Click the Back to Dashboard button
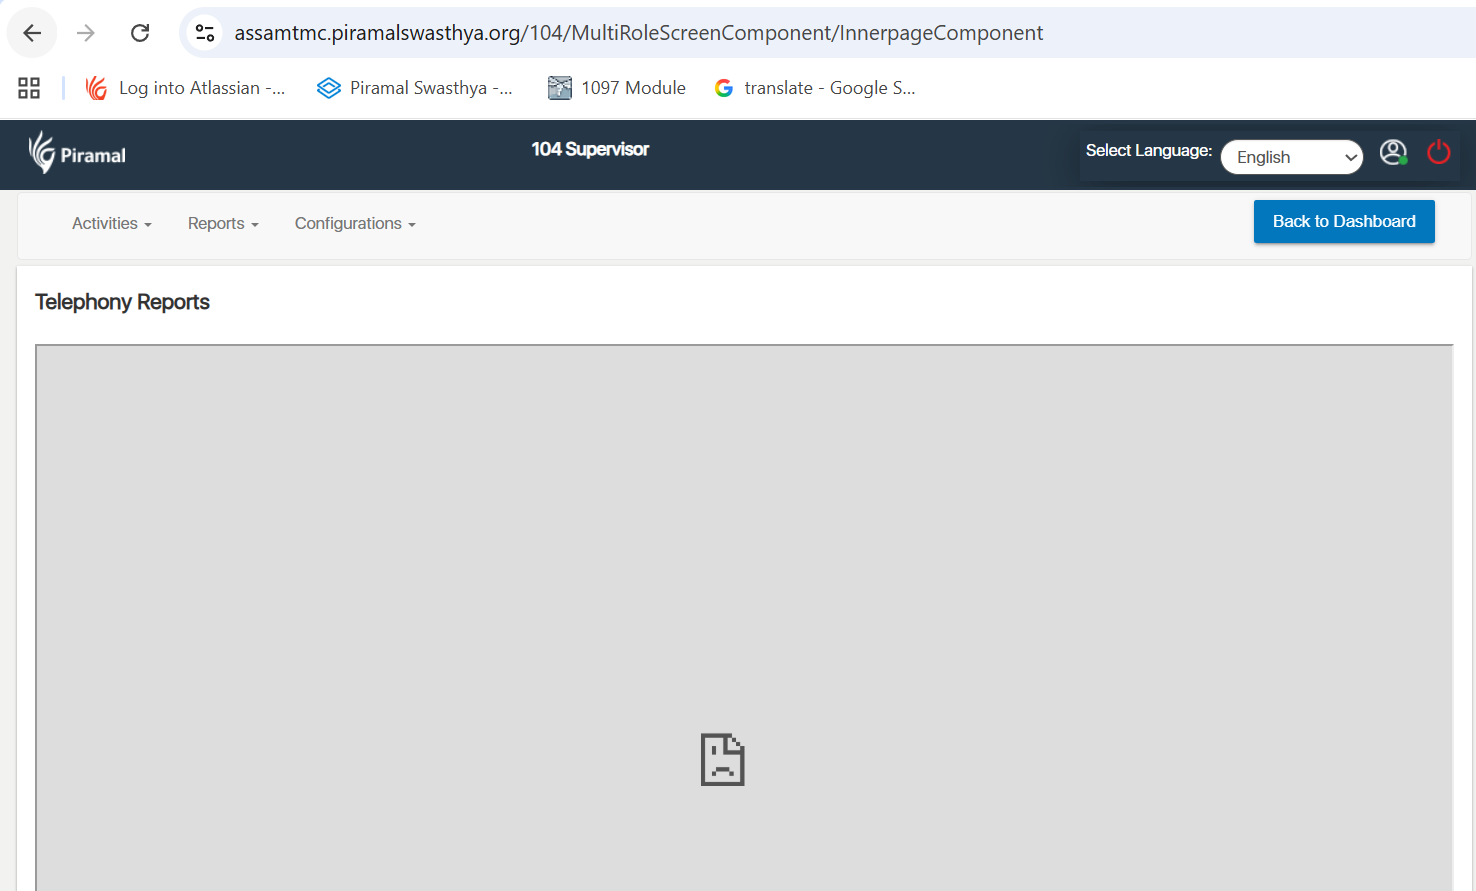This screenshot has width=1476, height=891. coord(1343,222)
